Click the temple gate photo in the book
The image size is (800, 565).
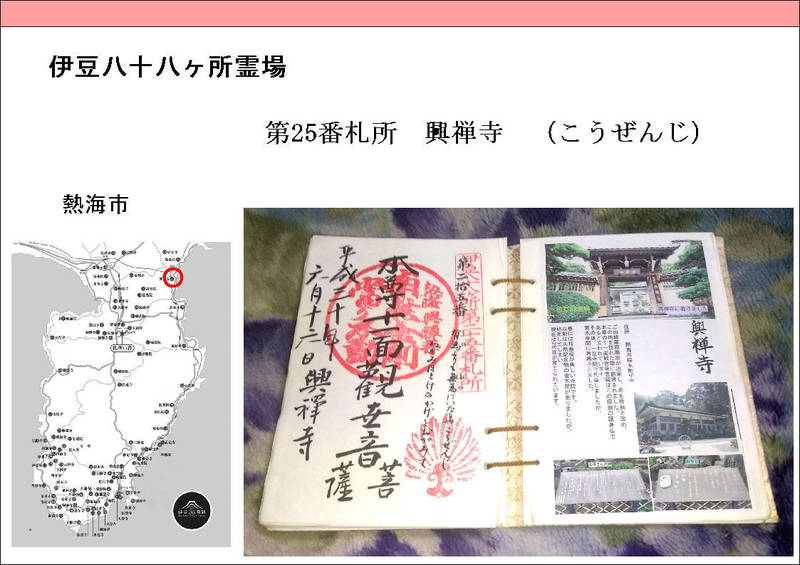click(x=627, y=280)
